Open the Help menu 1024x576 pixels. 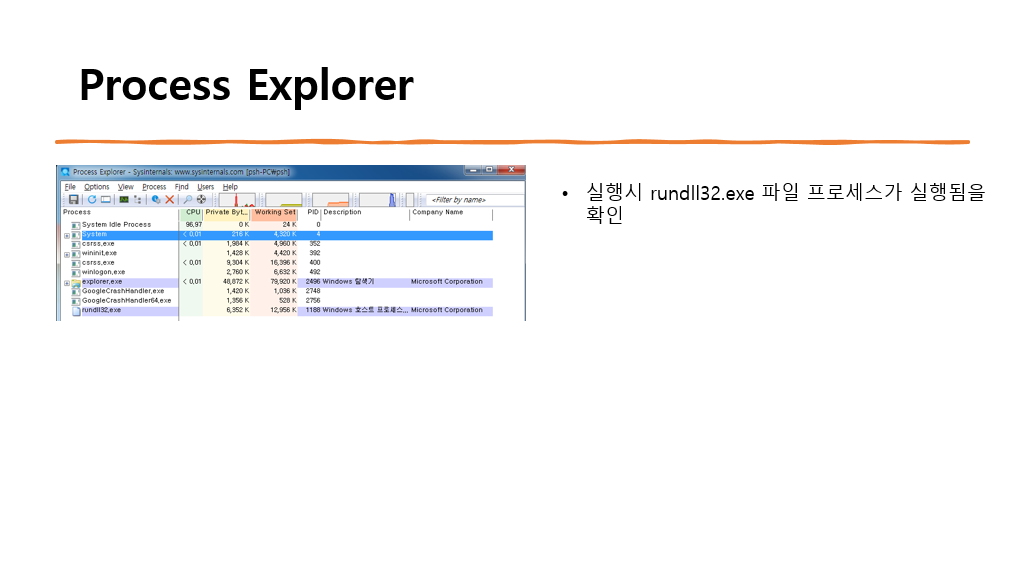(230, 187)
